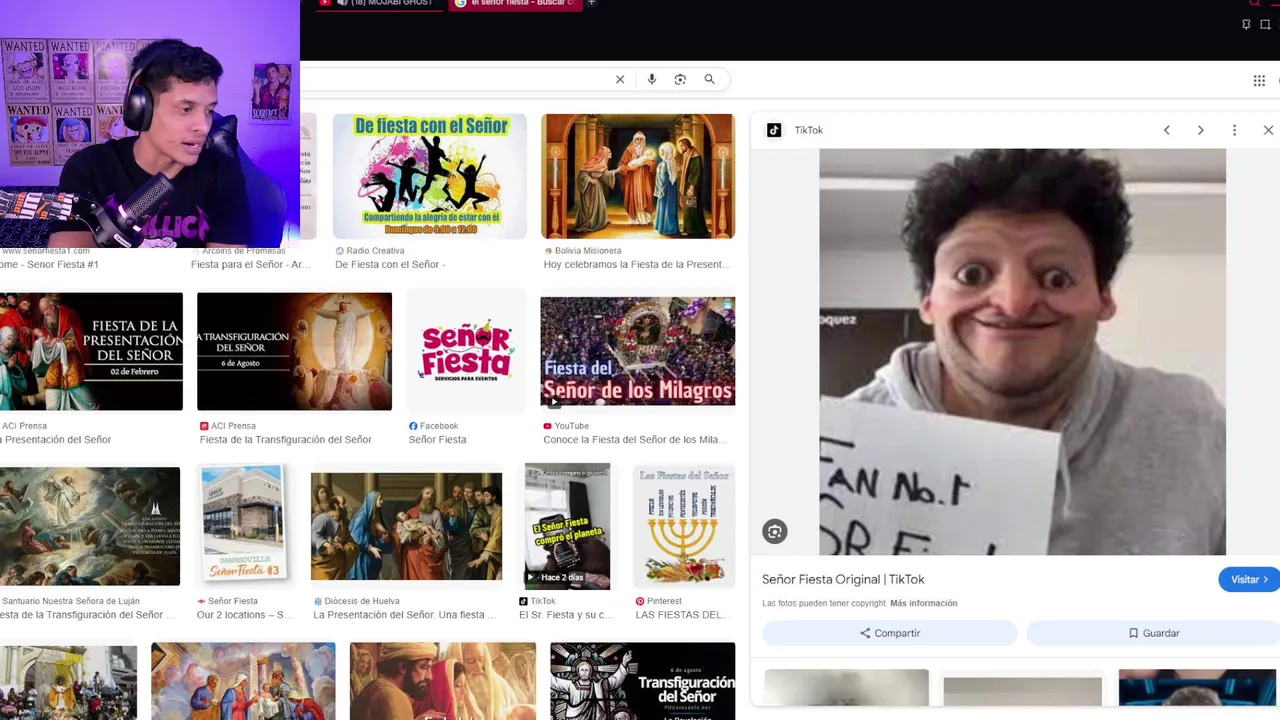Open 'Fiesta de la Presentación del Señor' thumbnail

91,351
